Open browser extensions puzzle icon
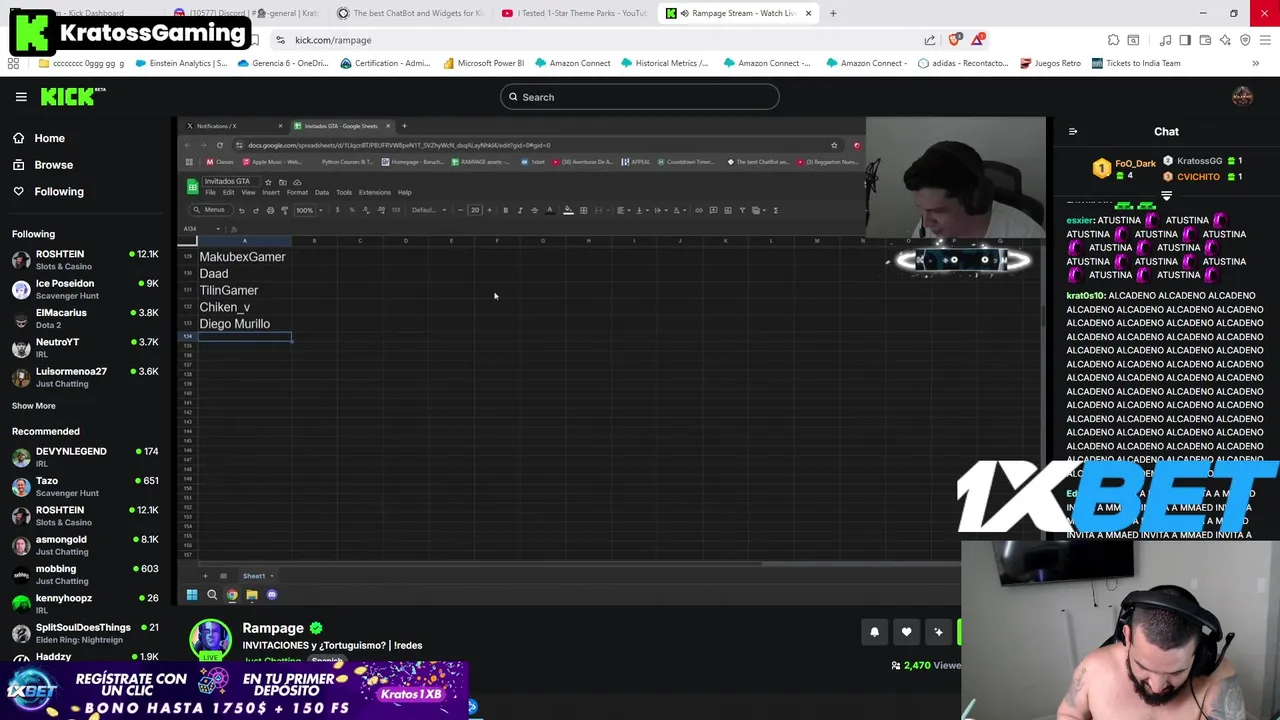Image resolution: width=1280 pixels, height=720 pixels. pos(1113,40)
